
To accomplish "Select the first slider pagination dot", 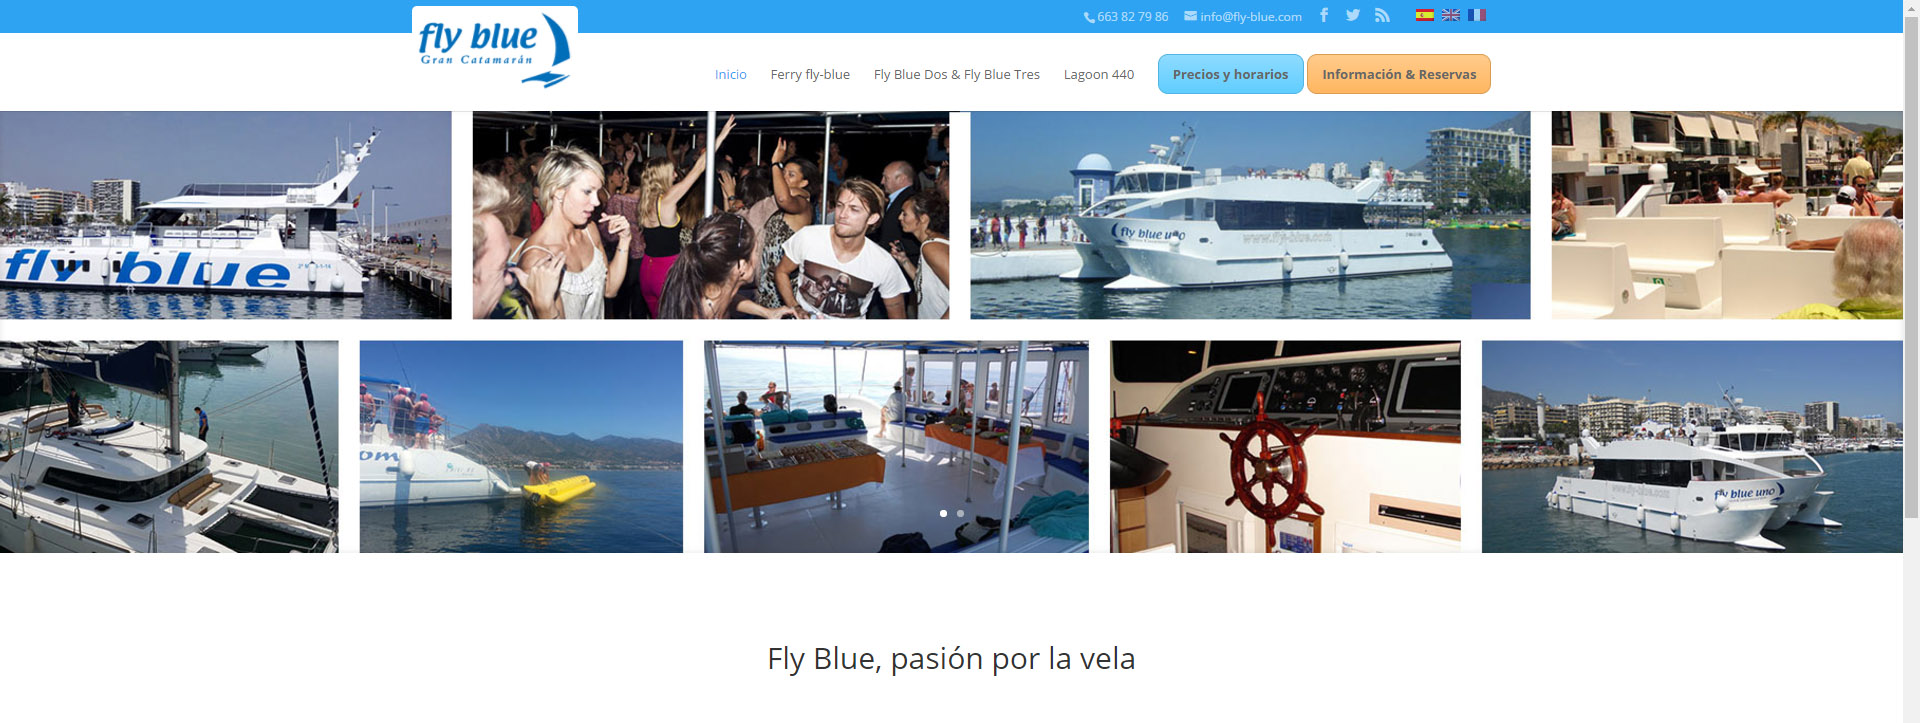I will (943, 513).
